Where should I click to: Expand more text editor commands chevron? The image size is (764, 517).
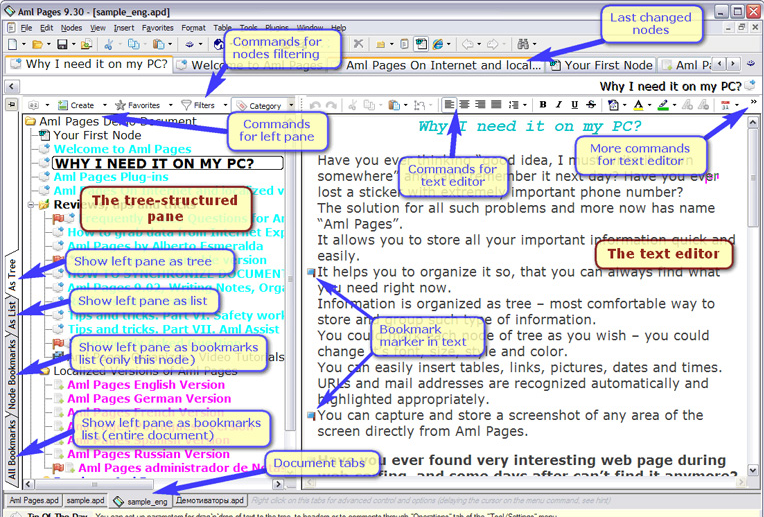point(753,103)
